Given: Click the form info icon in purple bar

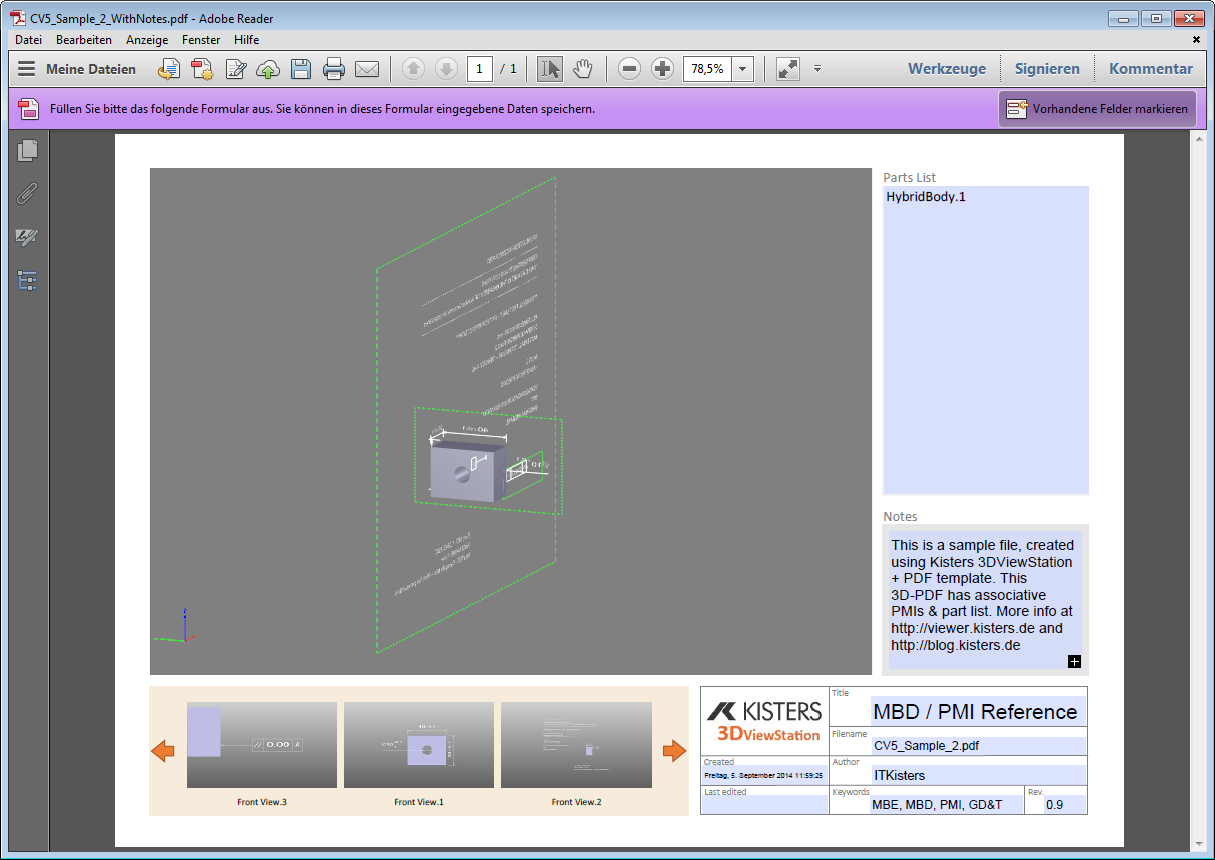Looking at the screenshot, I should coord(28,109).
